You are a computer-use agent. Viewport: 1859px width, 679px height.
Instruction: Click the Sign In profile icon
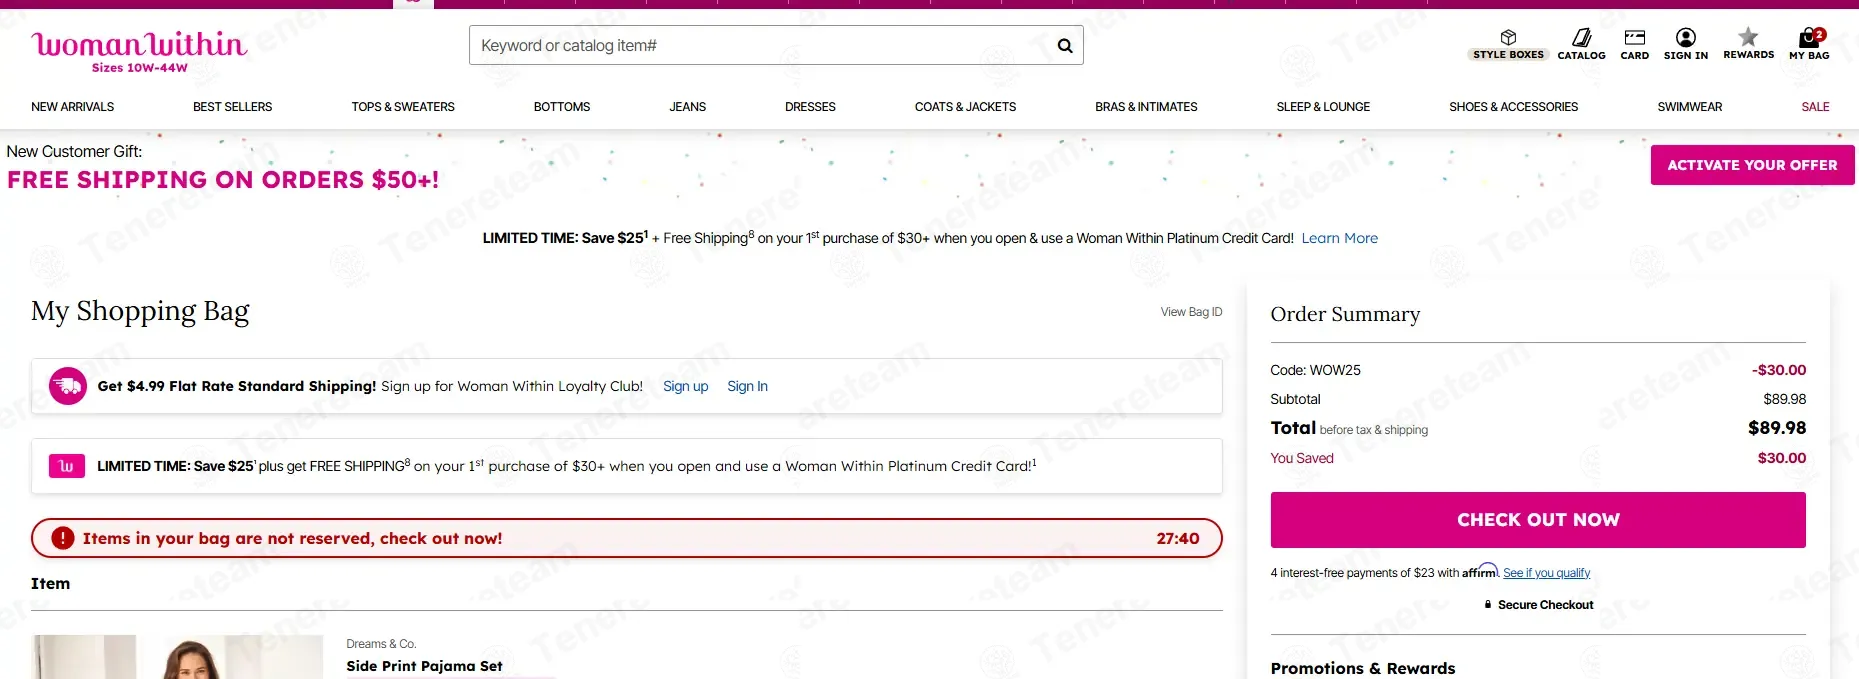coord(1686,45)
